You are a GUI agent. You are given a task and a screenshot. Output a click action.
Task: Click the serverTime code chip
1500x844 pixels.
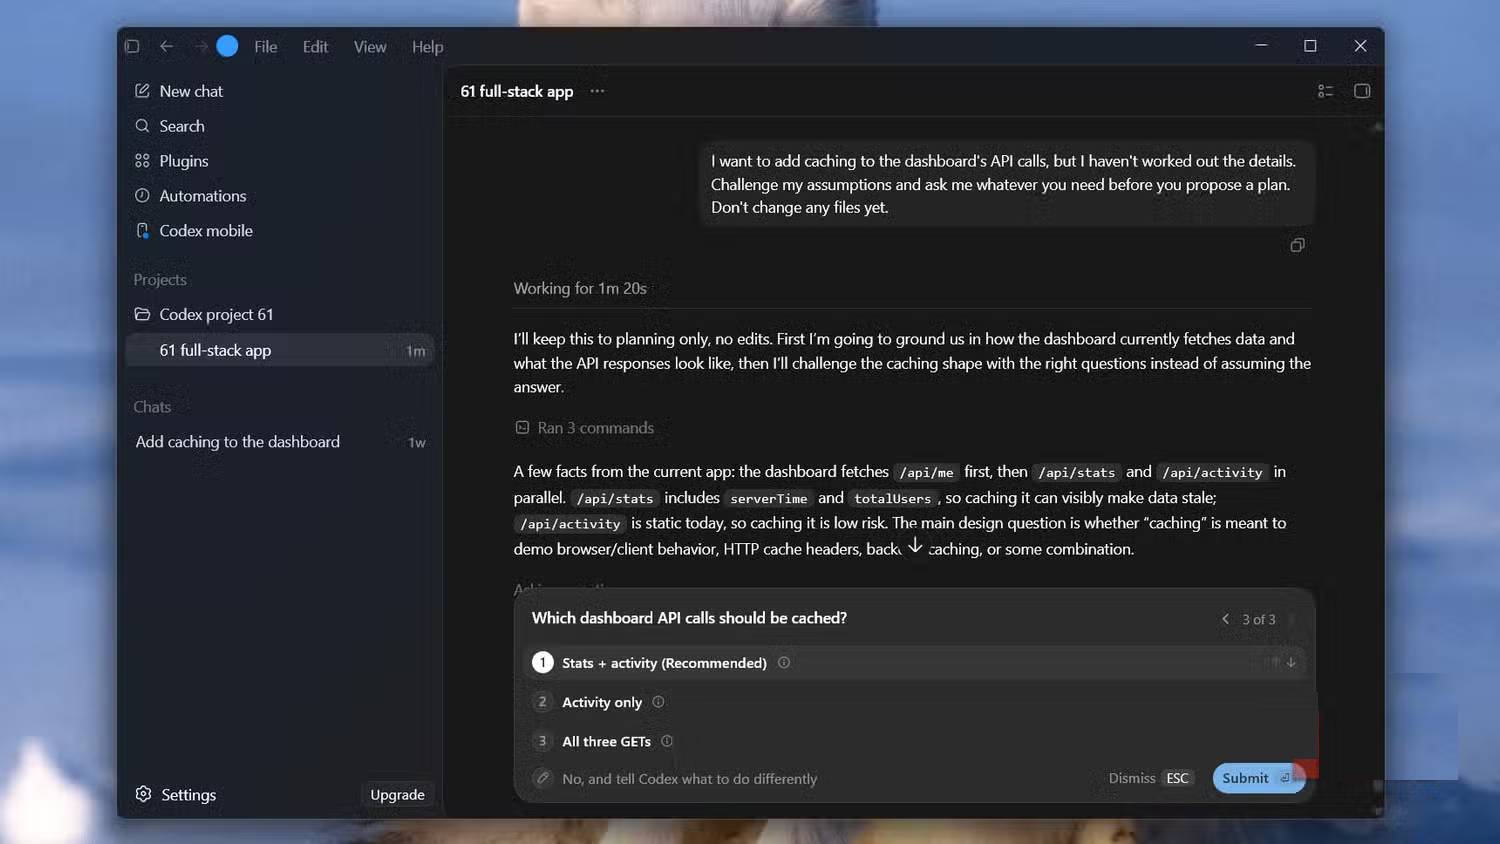(x=768, y=499)
